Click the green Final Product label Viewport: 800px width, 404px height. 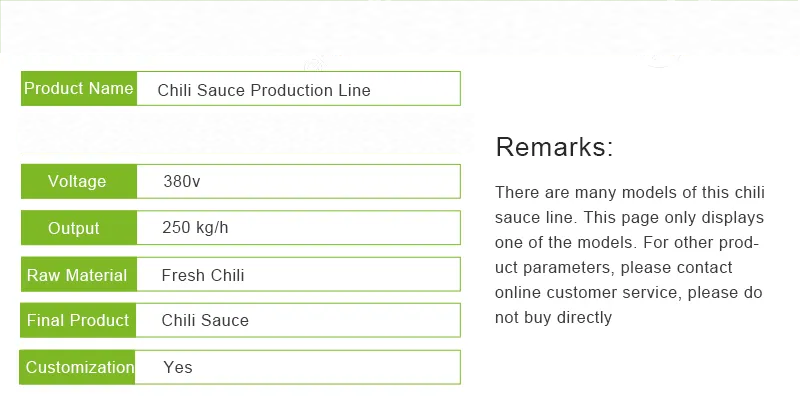tap(78, 320)
